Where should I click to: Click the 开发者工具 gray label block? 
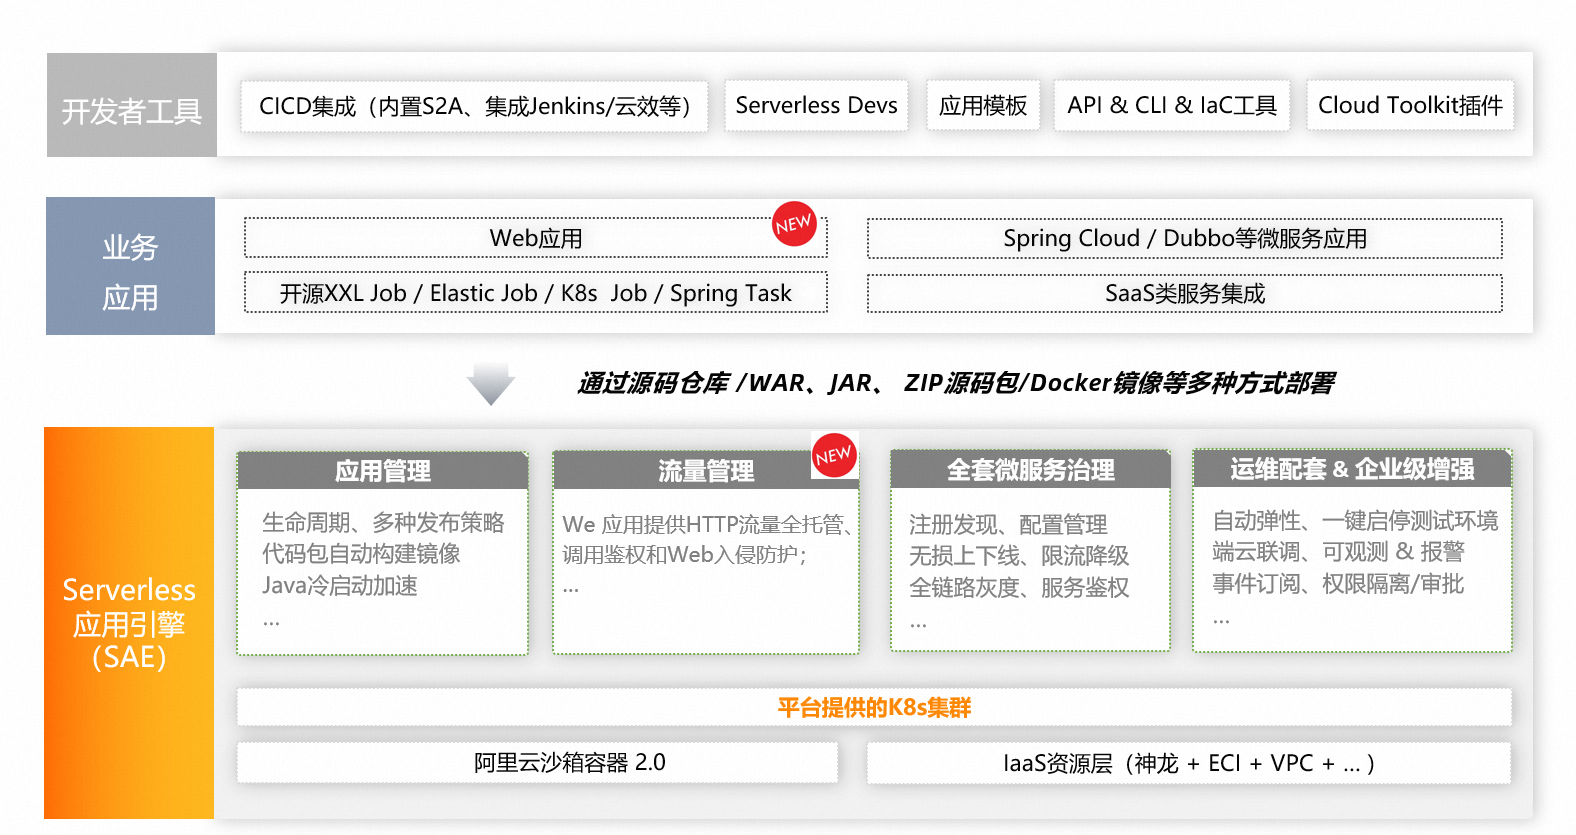point(132,105)
